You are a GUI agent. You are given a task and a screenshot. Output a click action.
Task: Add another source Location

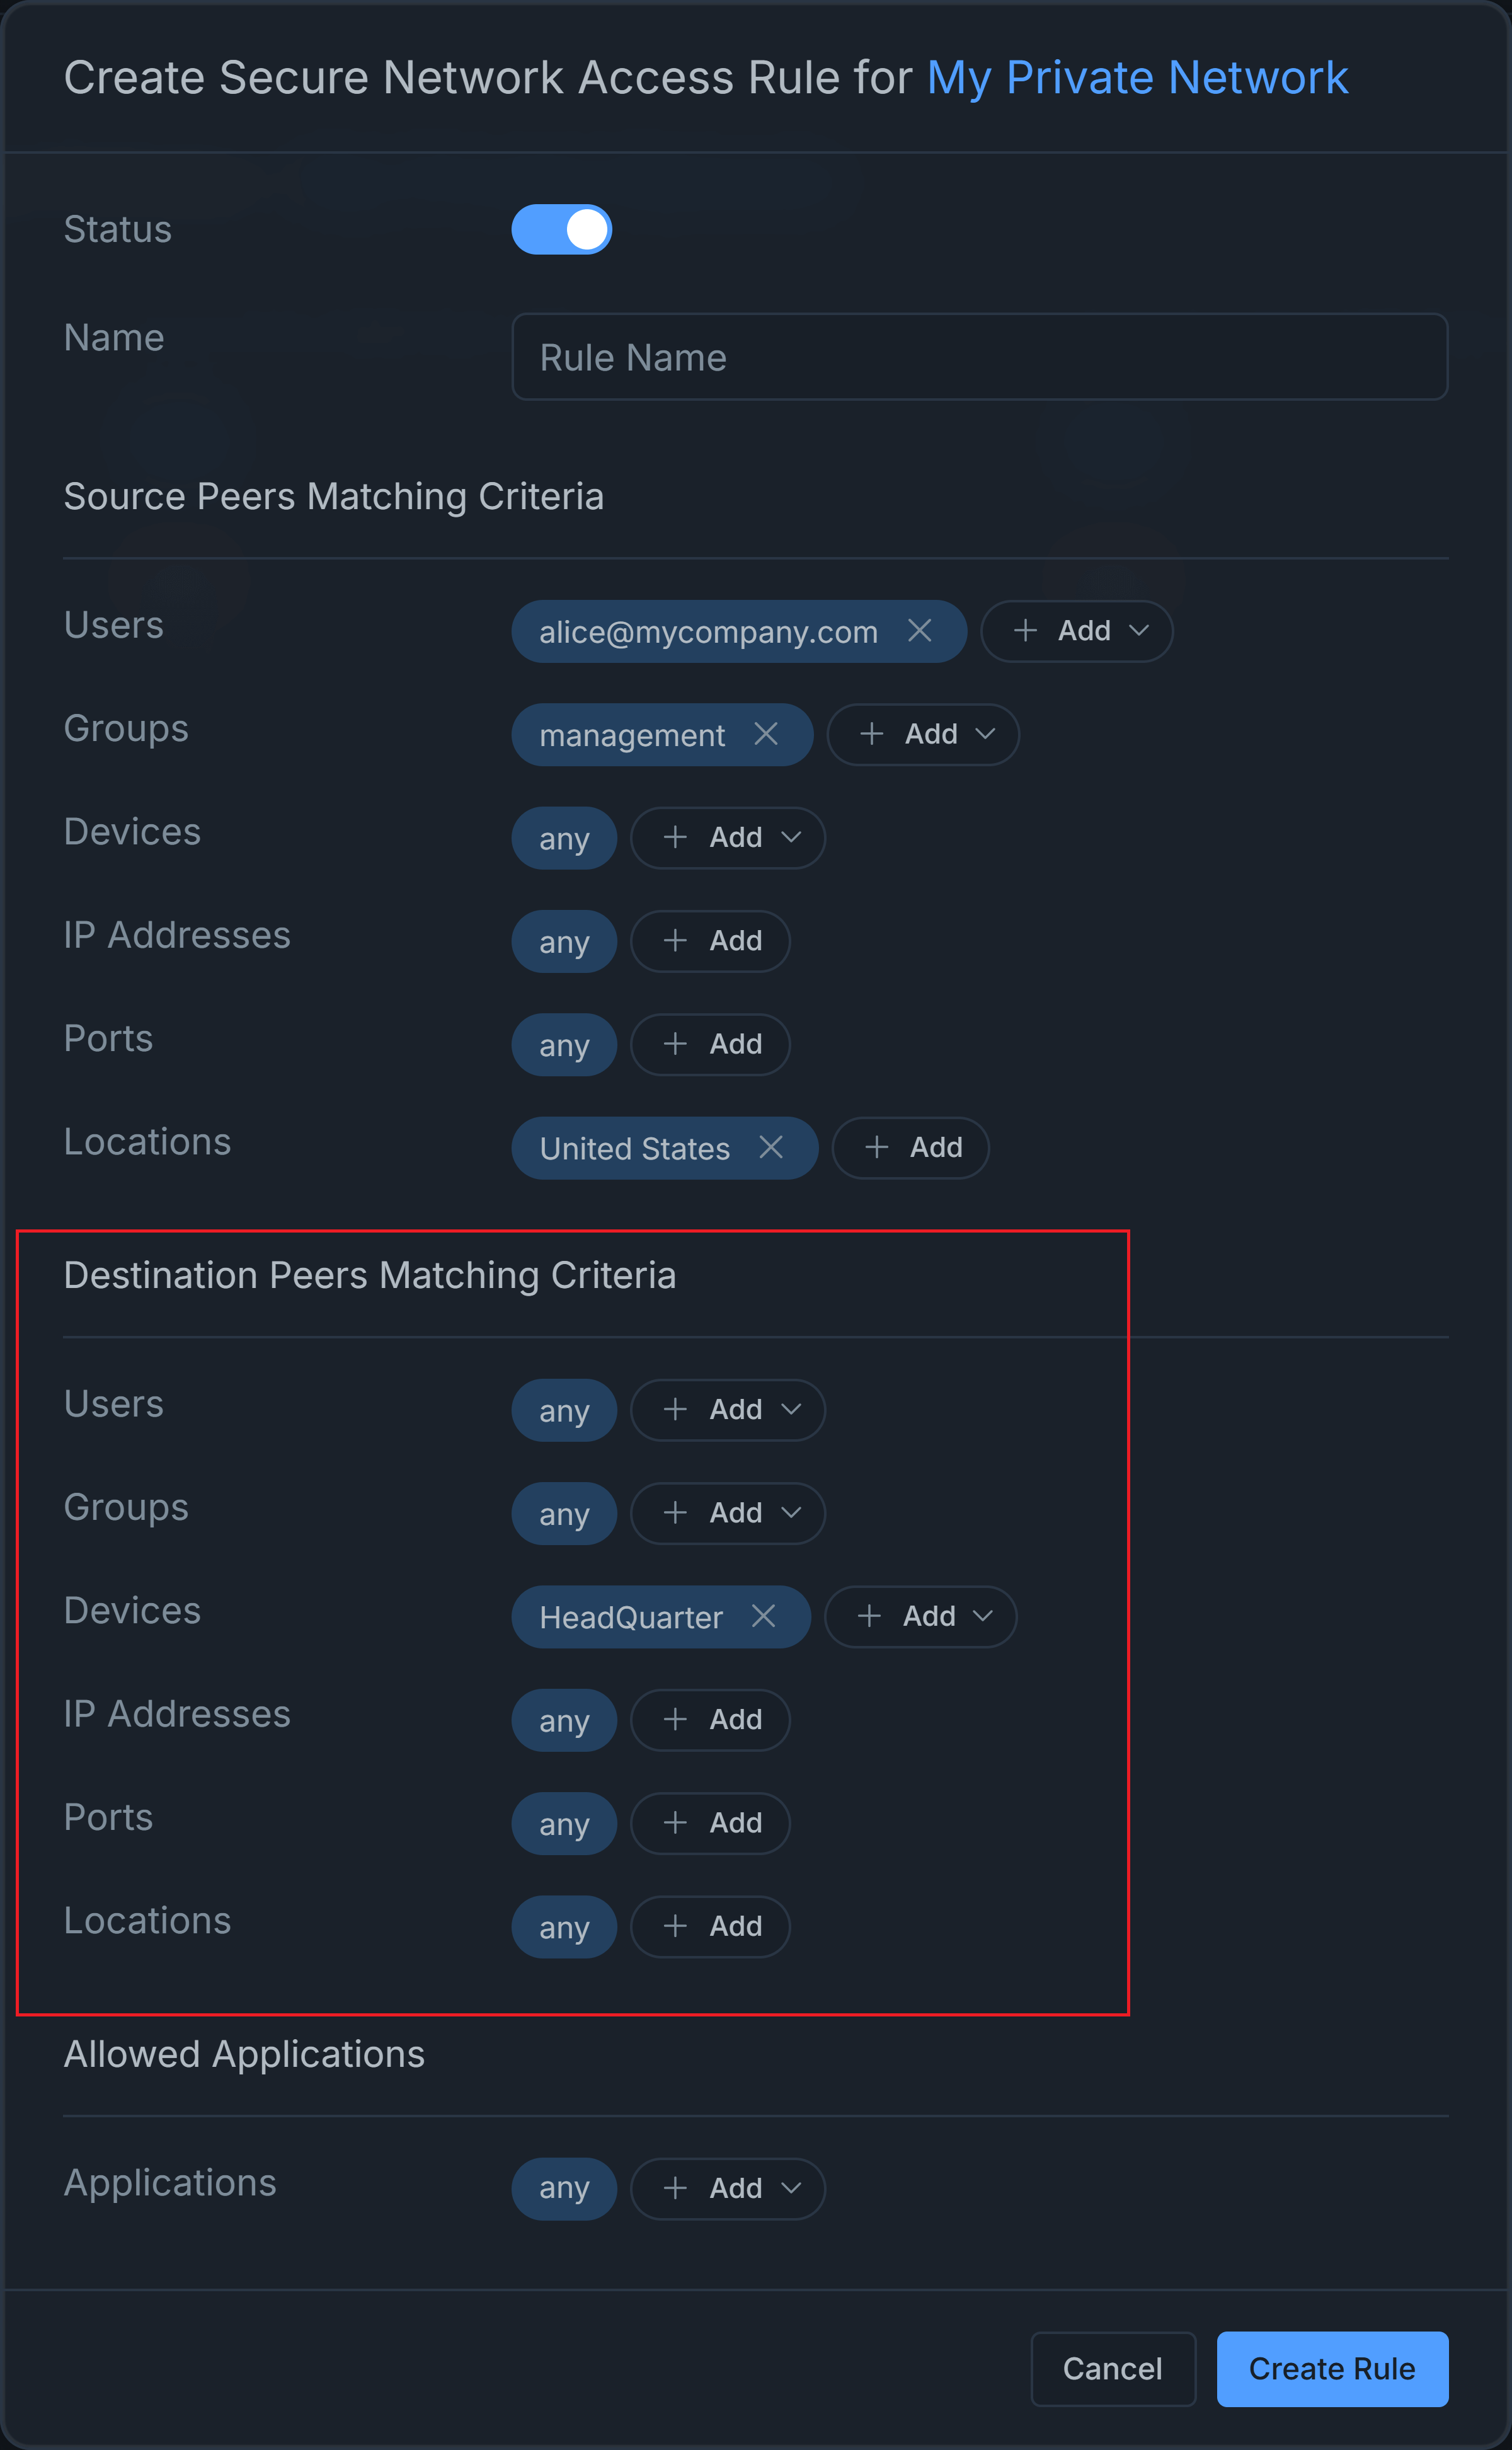click(x=910, y=1148)
